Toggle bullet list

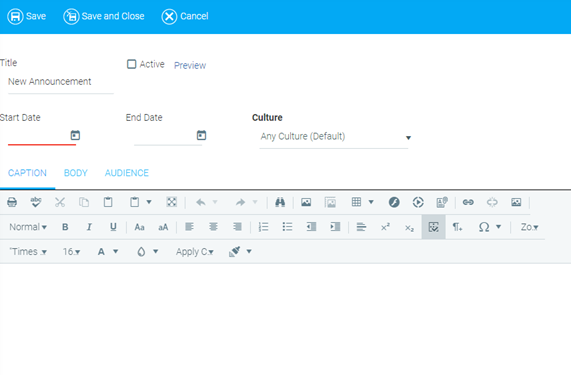click(287, 227)
